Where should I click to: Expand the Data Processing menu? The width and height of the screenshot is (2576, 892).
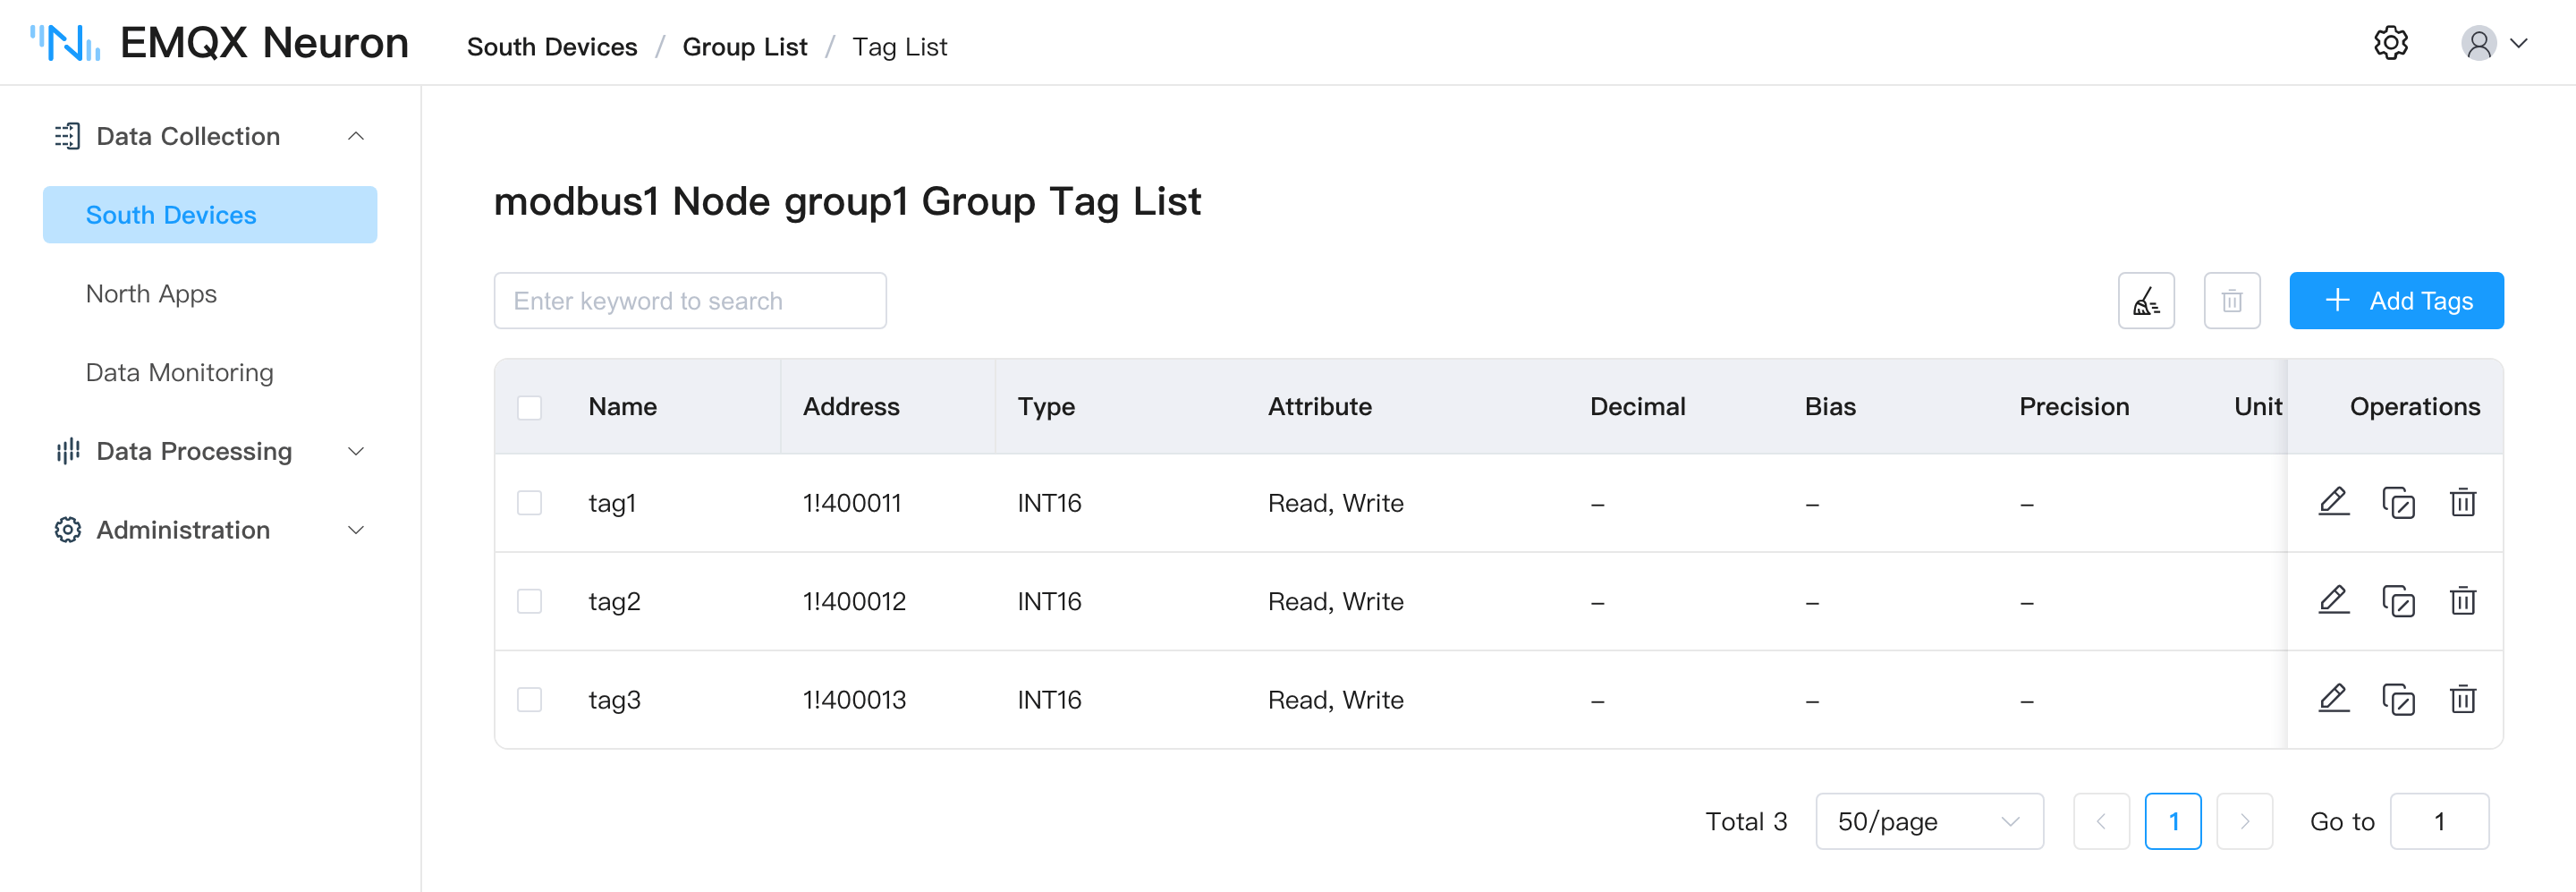(x=210, y=451)
